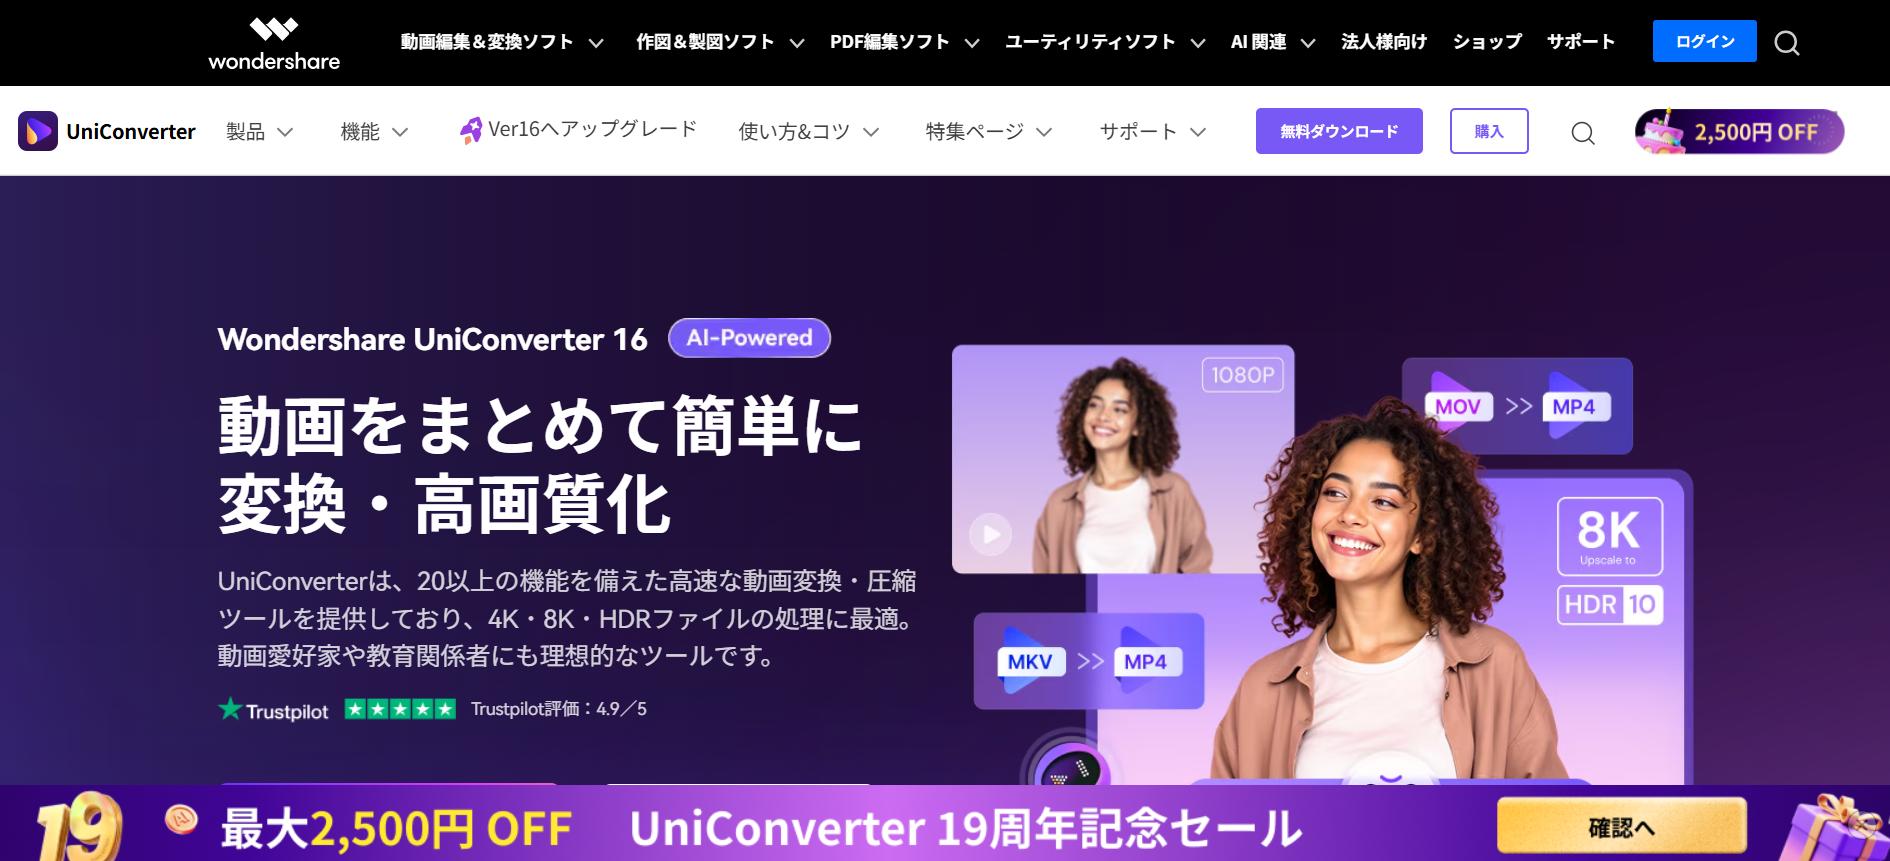Open search in the black top bar

(1787, 43)
